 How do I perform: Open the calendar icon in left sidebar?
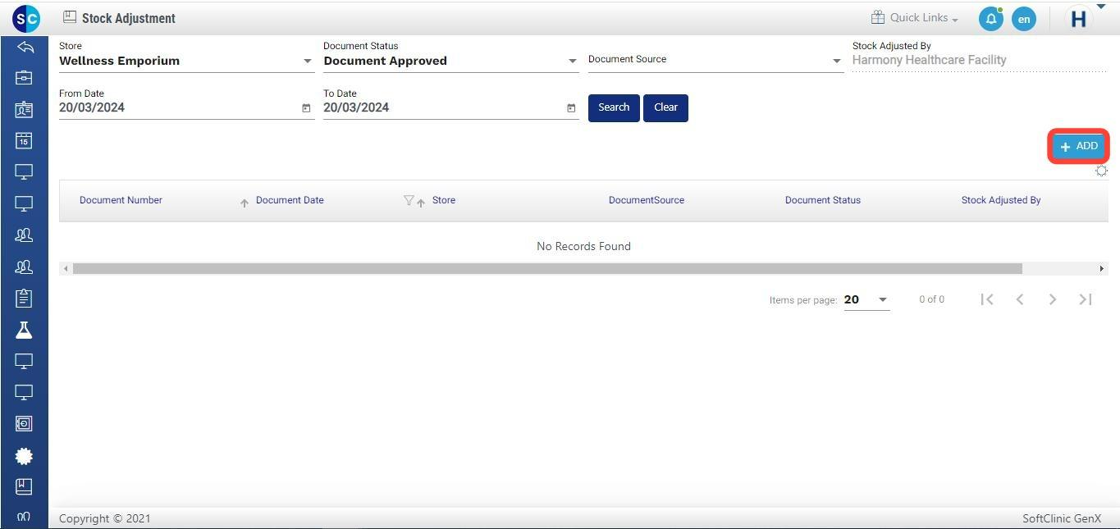(24, 141)
